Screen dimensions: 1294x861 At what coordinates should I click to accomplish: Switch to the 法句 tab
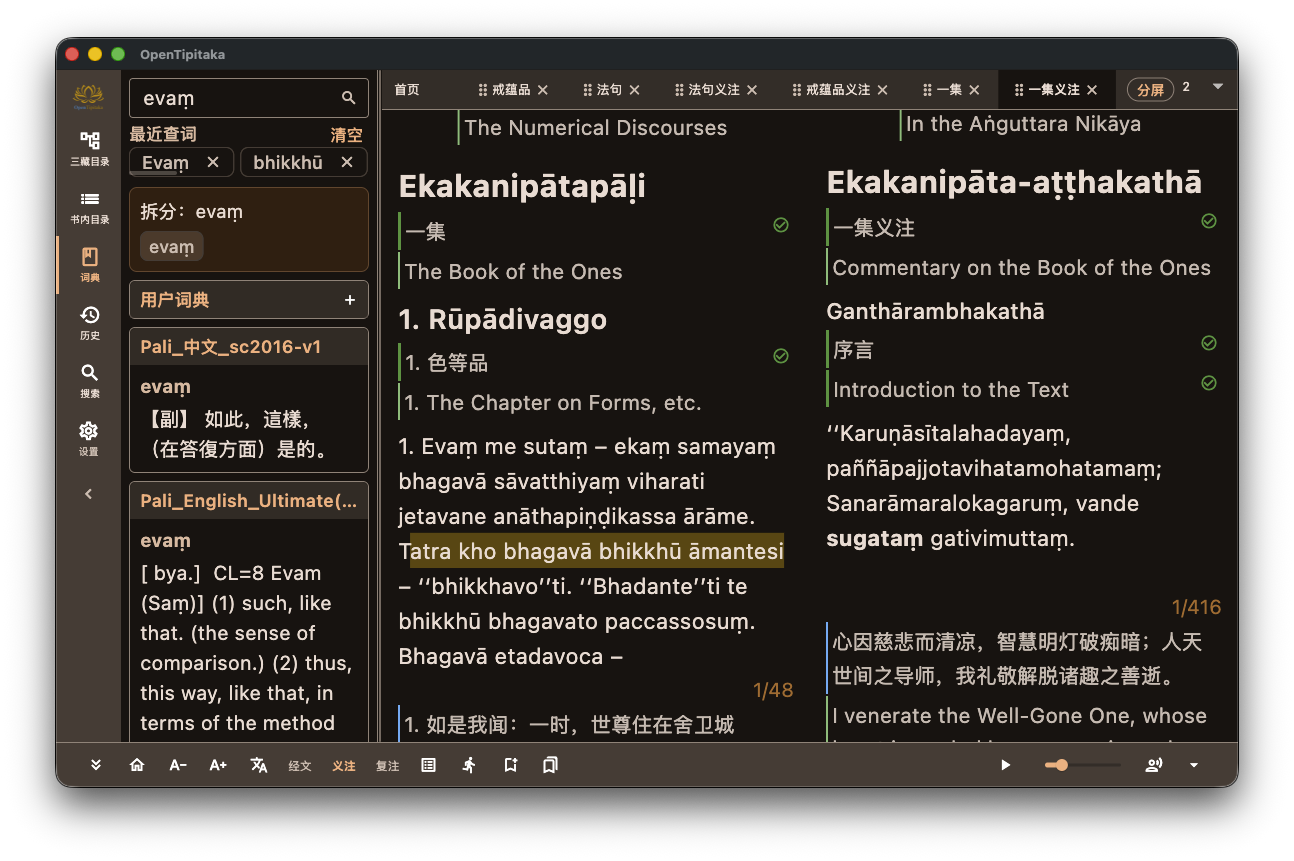610,89
